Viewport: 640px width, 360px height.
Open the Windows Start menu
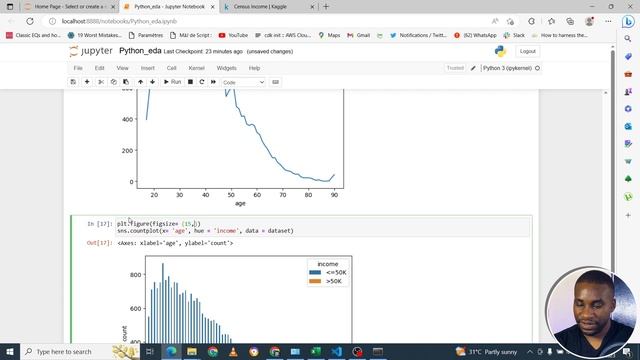point(9,351)
